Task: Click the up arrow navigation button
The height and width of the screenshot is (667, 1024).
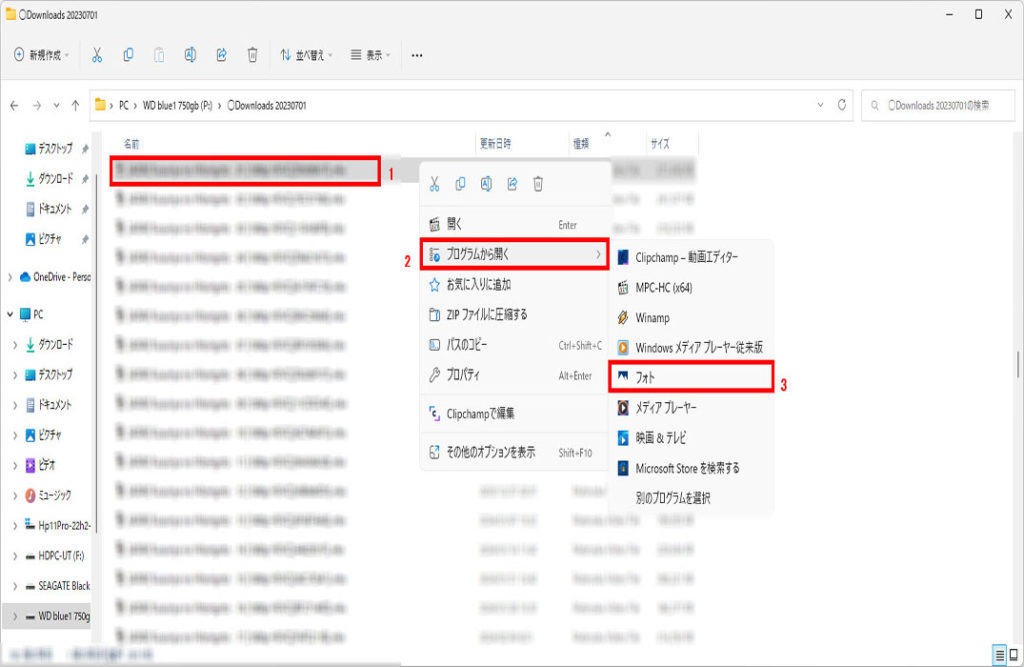Action: click(x=74, y=105)
